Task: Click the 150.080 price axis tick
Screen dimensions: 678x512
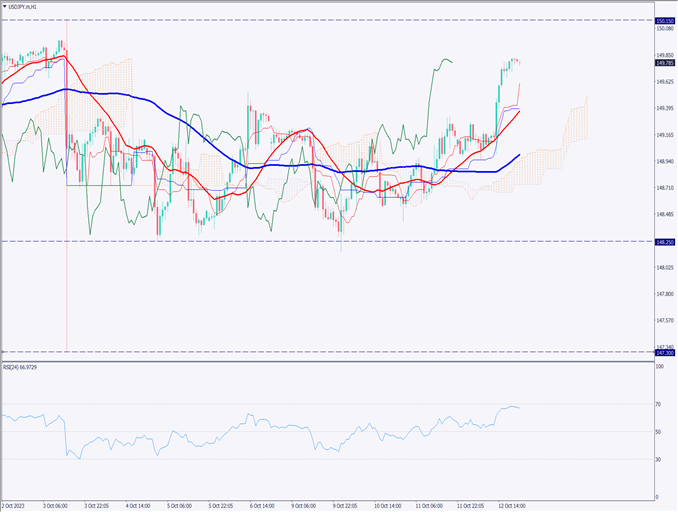Action: point(664,29)
